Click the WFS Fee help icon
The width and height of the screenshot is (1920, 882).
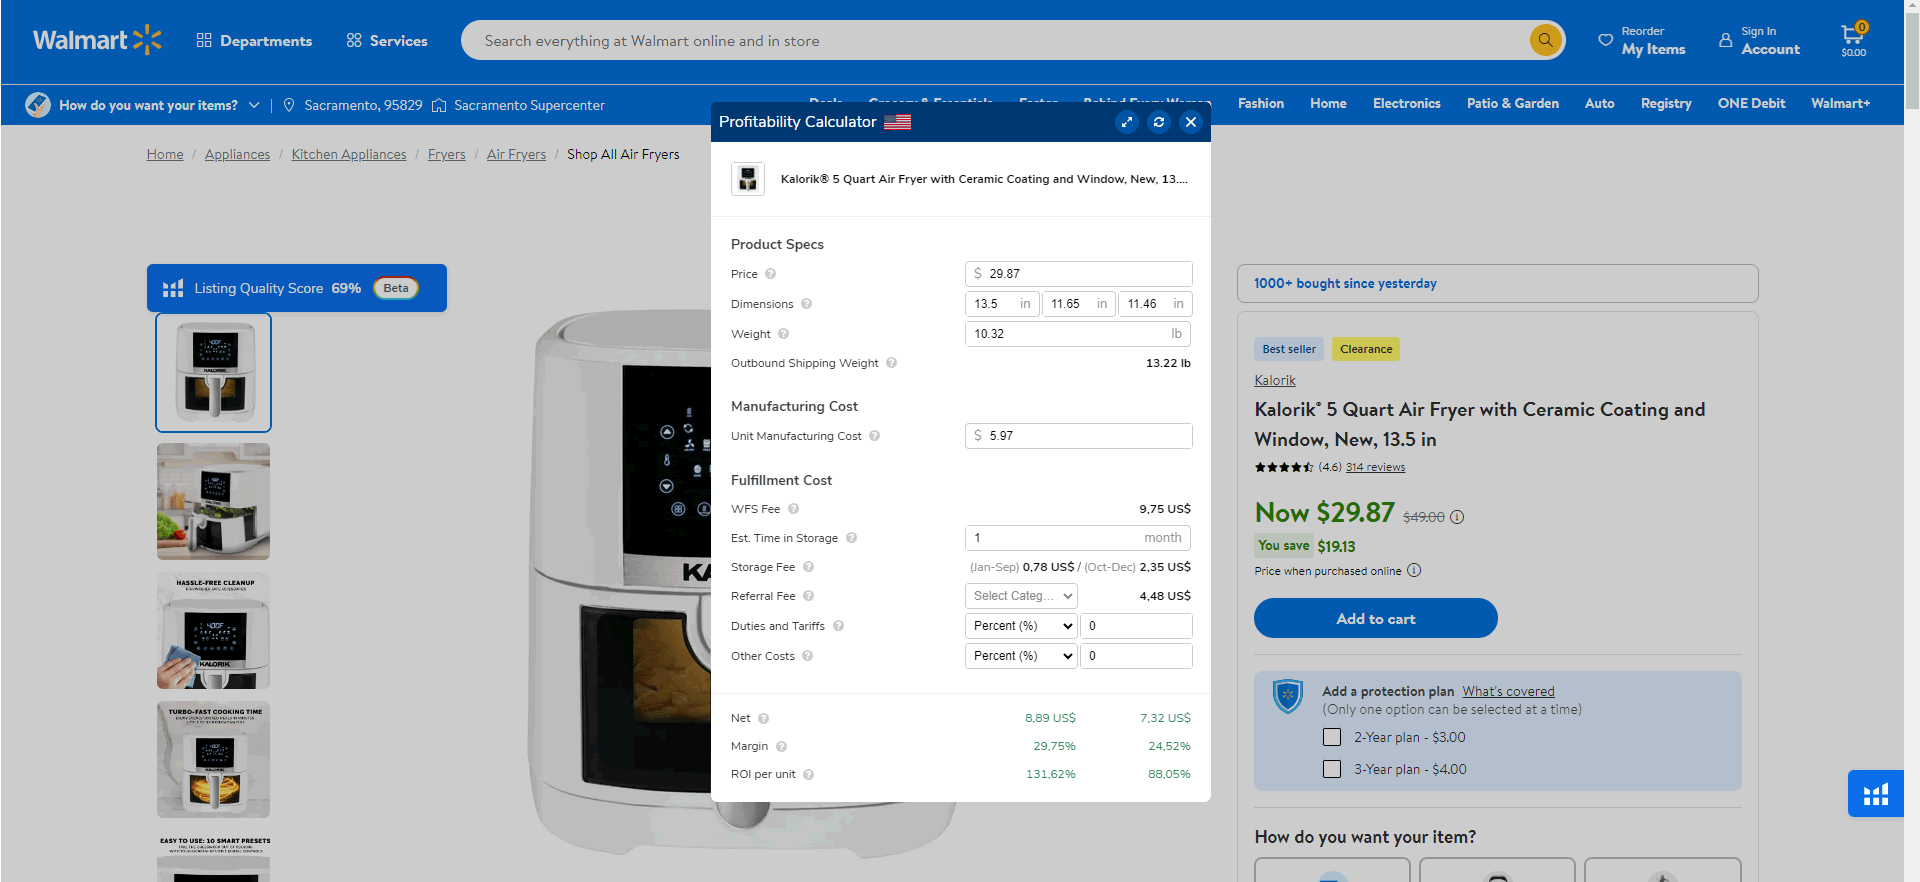pyautogui.click(x=793, y=509)
